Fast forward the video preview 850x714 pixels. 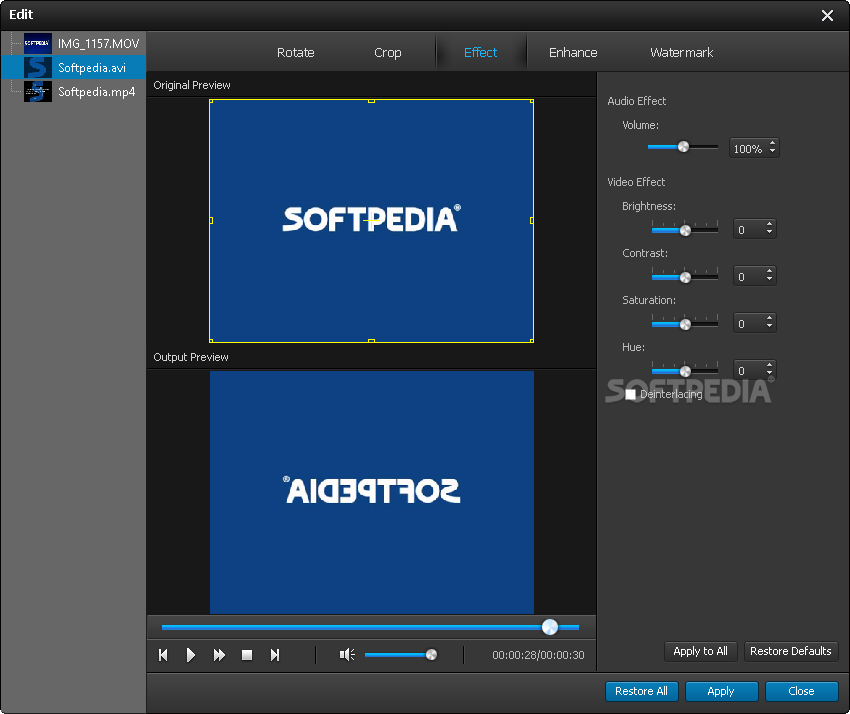(219, 655)
